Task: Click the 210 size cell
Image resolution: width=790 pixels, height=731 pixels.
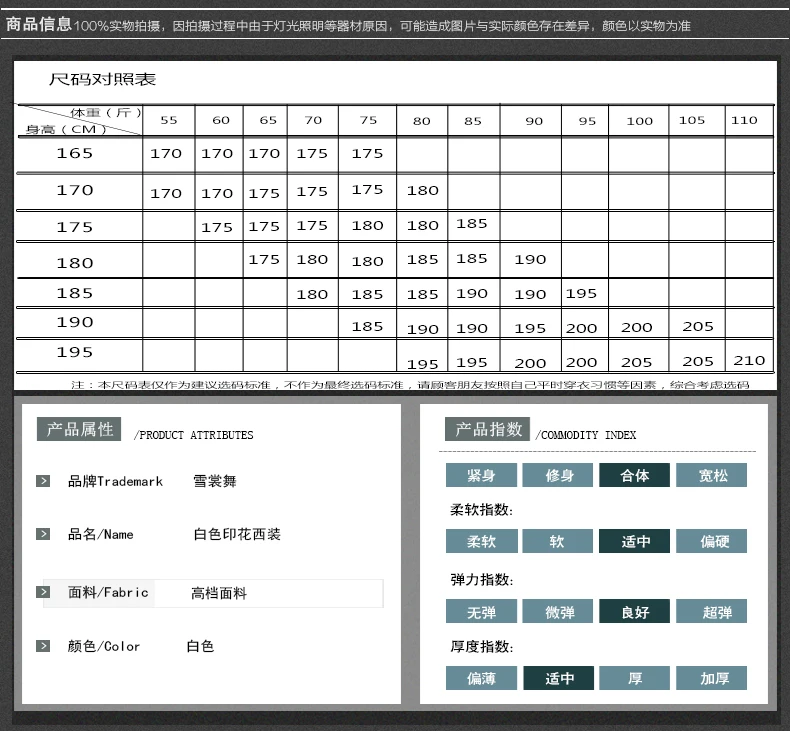Action: point(749,361)
